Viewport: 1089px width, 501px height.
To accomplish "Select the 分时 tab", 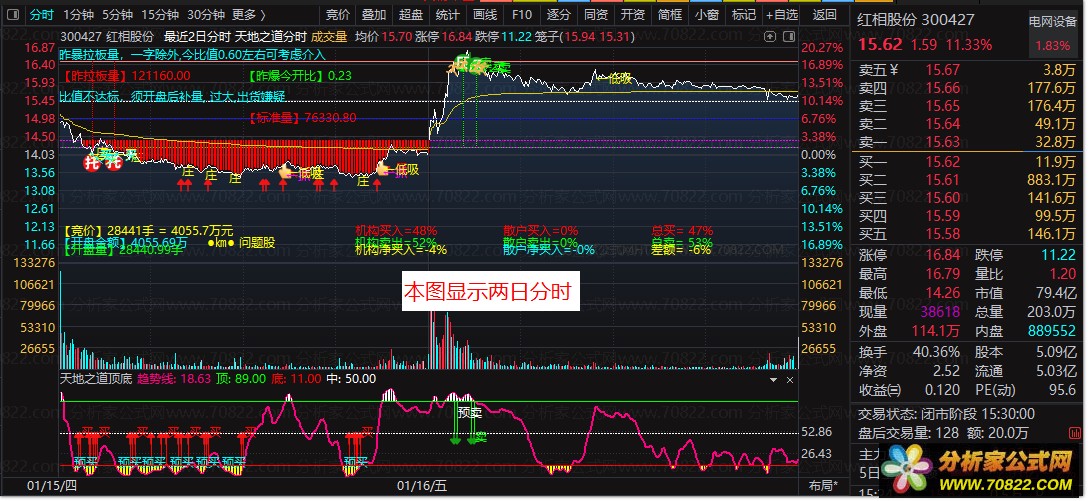I will pos(42,15).
